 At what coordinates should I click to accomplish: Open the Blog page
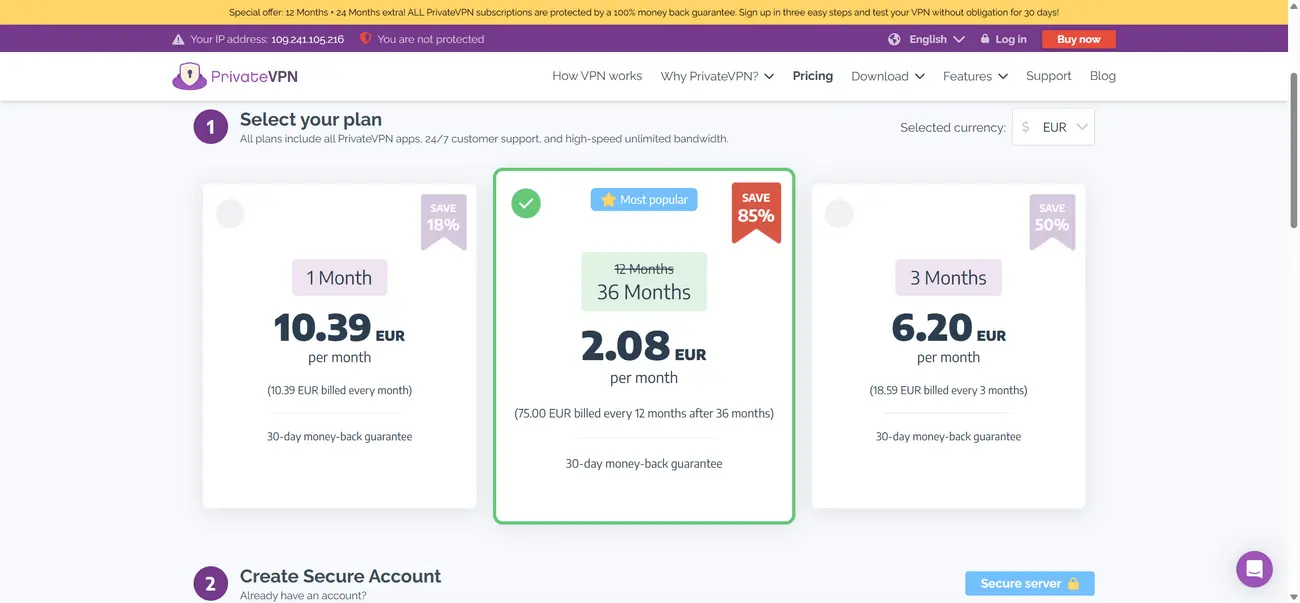[1103, 76]
